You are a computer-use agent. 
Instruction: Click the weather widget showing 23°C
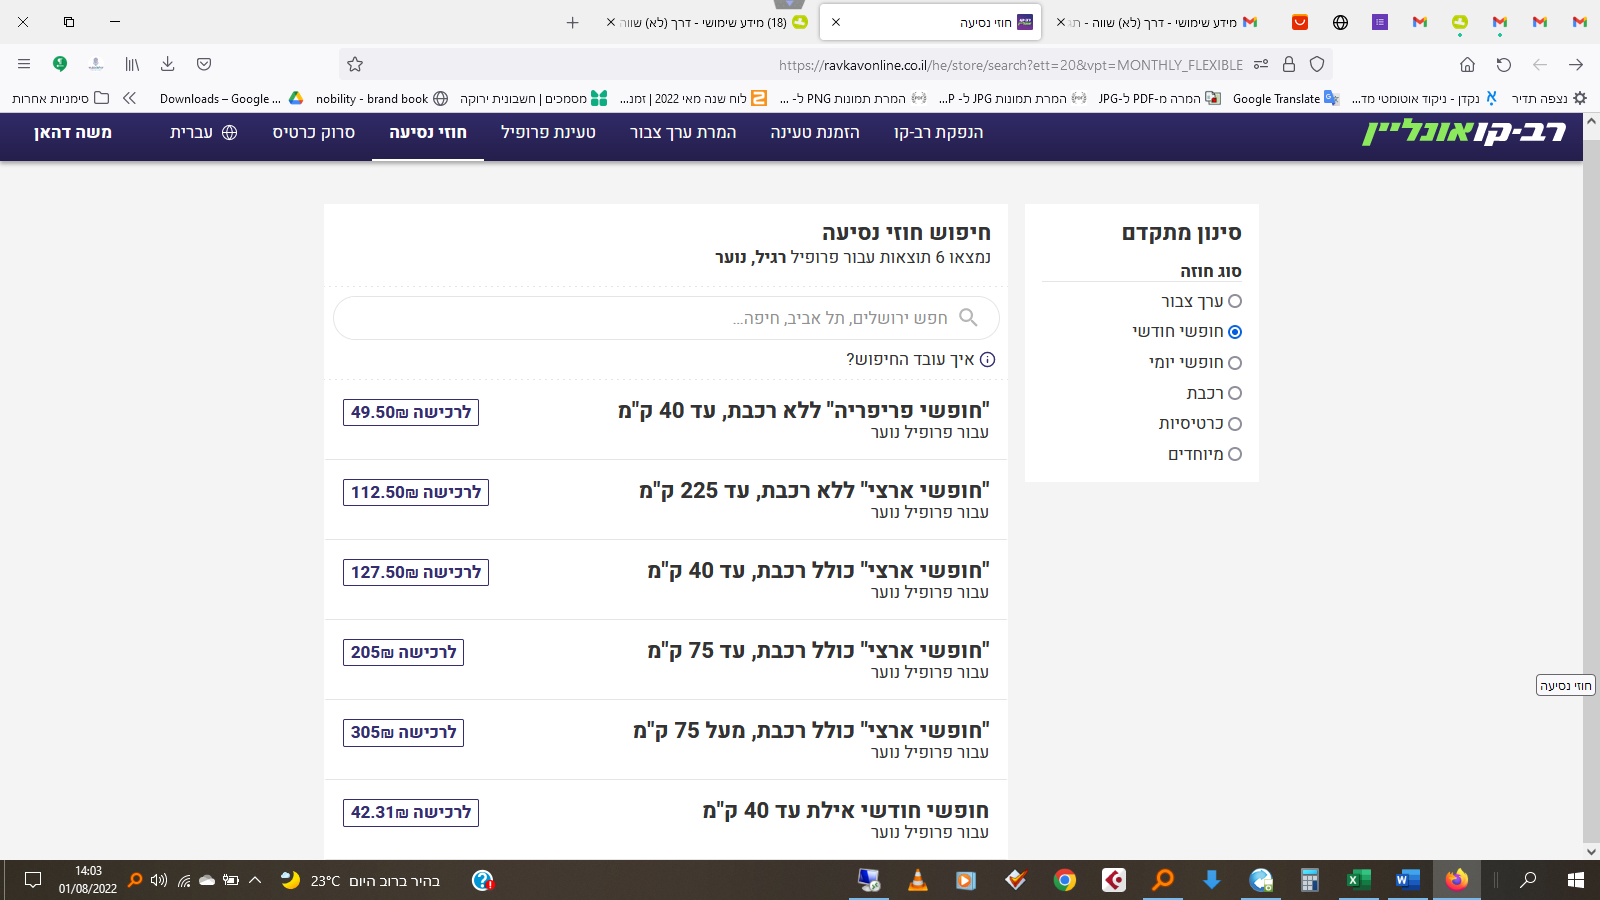(360, 881)
